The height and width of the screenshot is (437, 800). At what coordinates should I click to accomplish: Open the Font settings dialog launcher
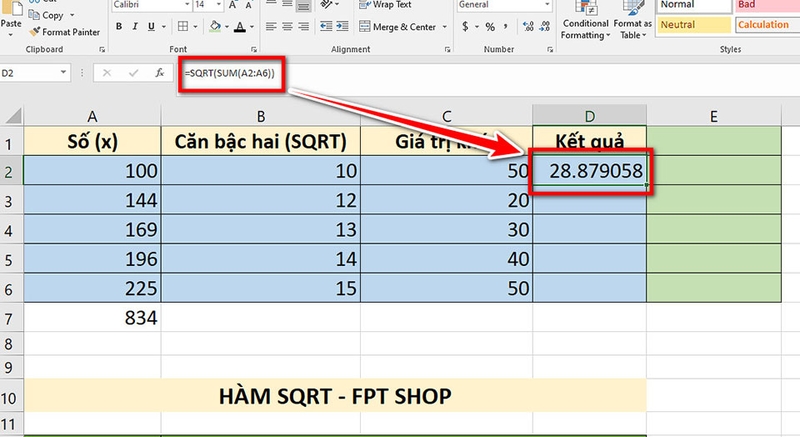click(254, 49)
